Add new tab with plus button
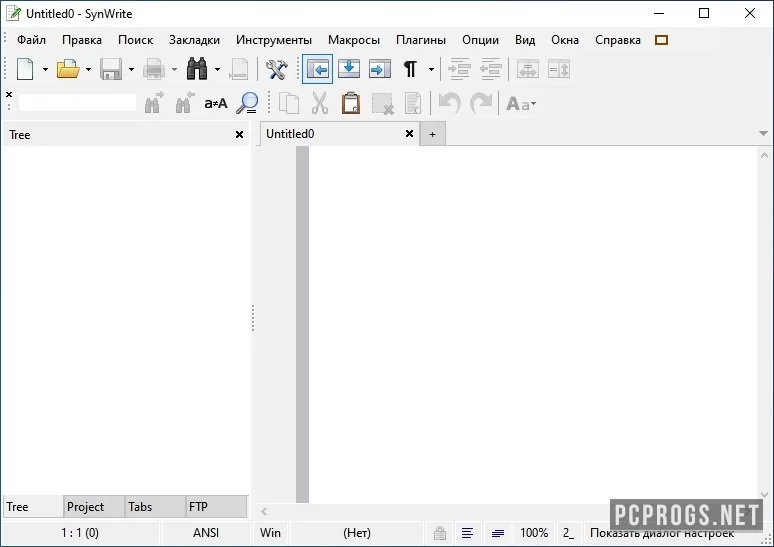Screen dimensions: 774x547 coord(432,134)
